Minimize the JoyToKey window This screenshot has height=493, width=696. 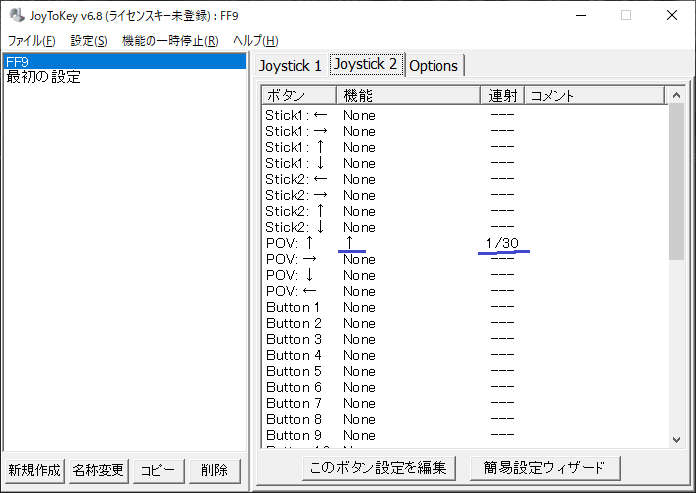coord(581,16)
